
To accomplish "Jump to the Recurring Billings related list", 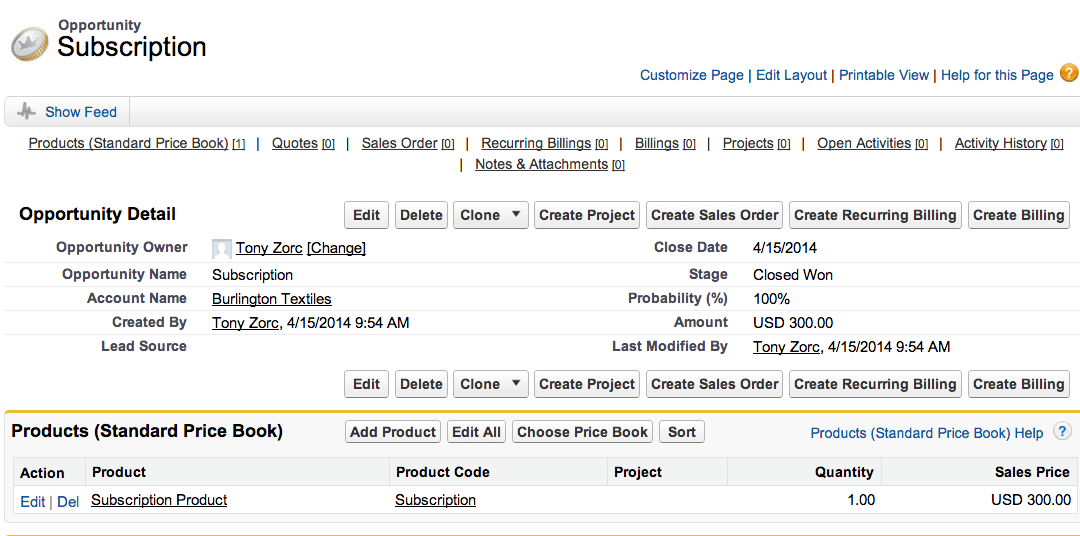I will (x=536, y=143).
